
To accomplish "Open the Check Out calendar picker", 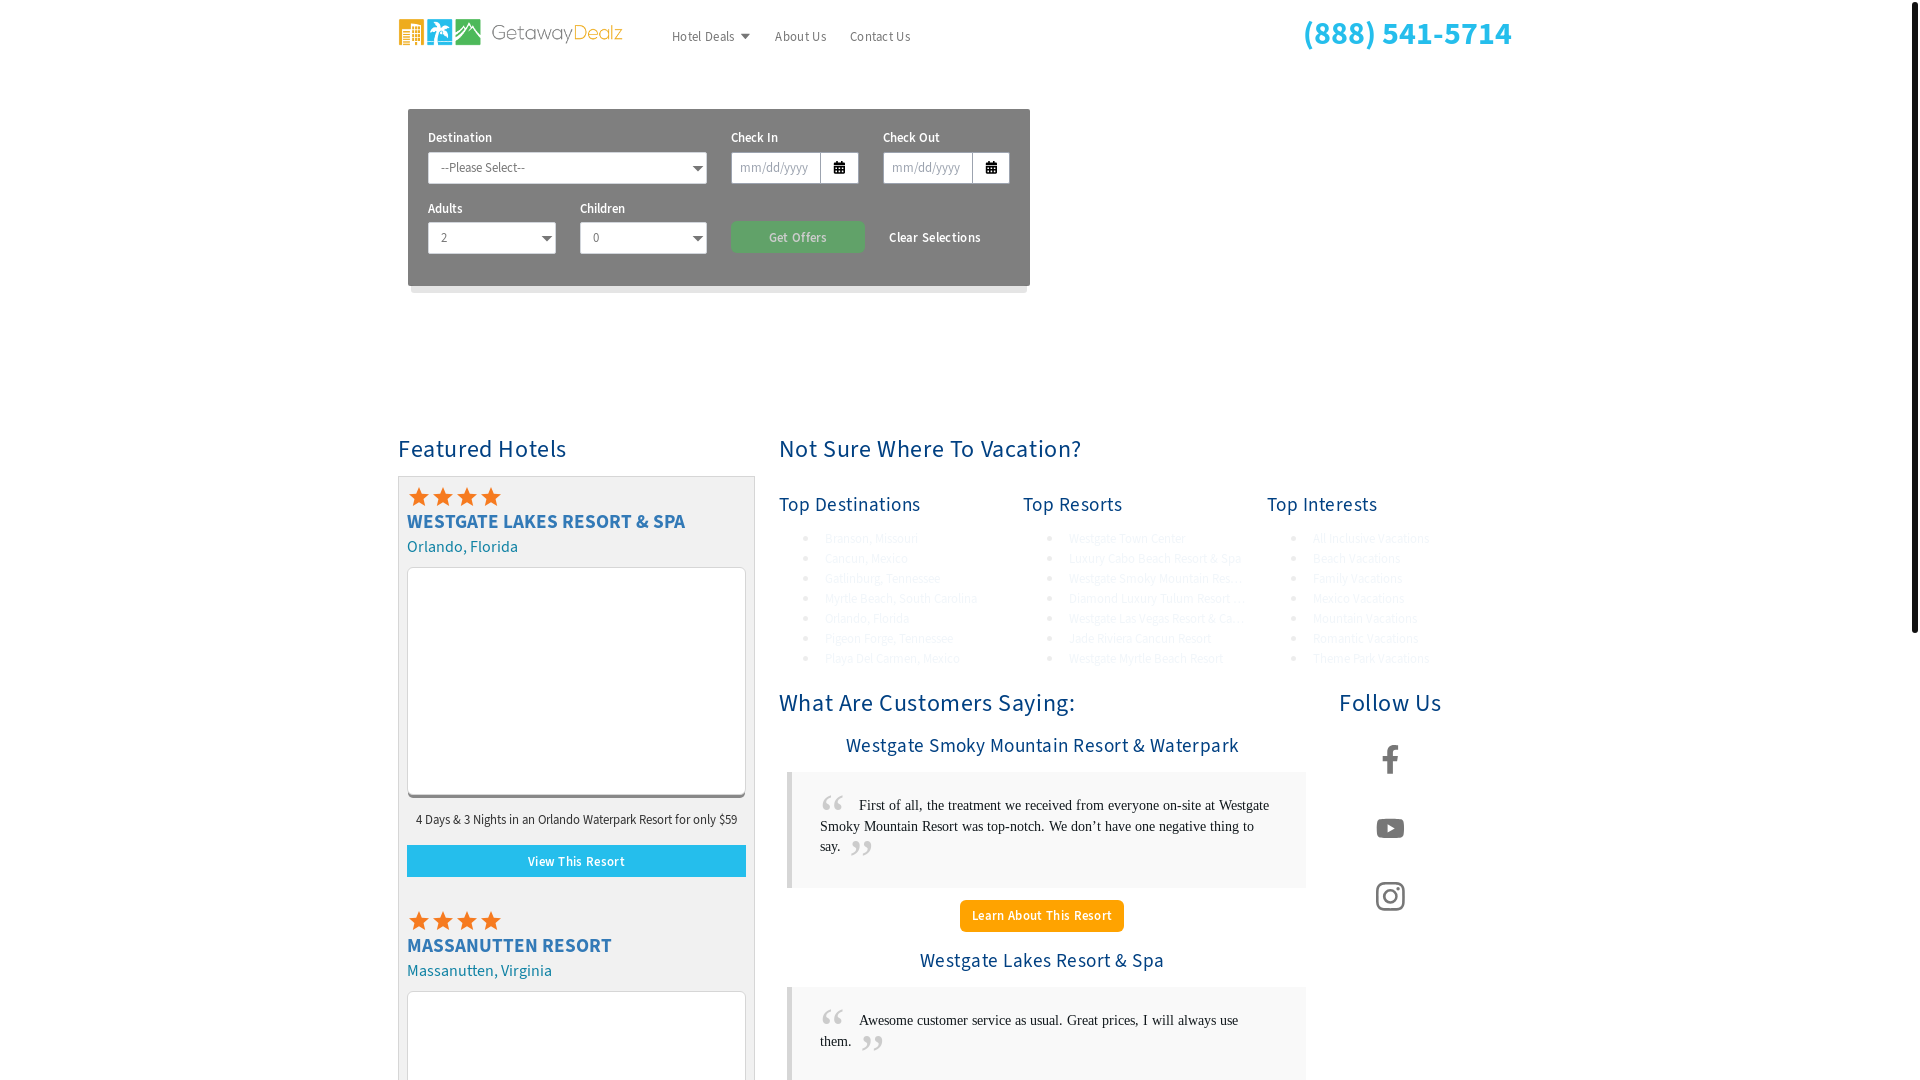I will tap(991, 168).
